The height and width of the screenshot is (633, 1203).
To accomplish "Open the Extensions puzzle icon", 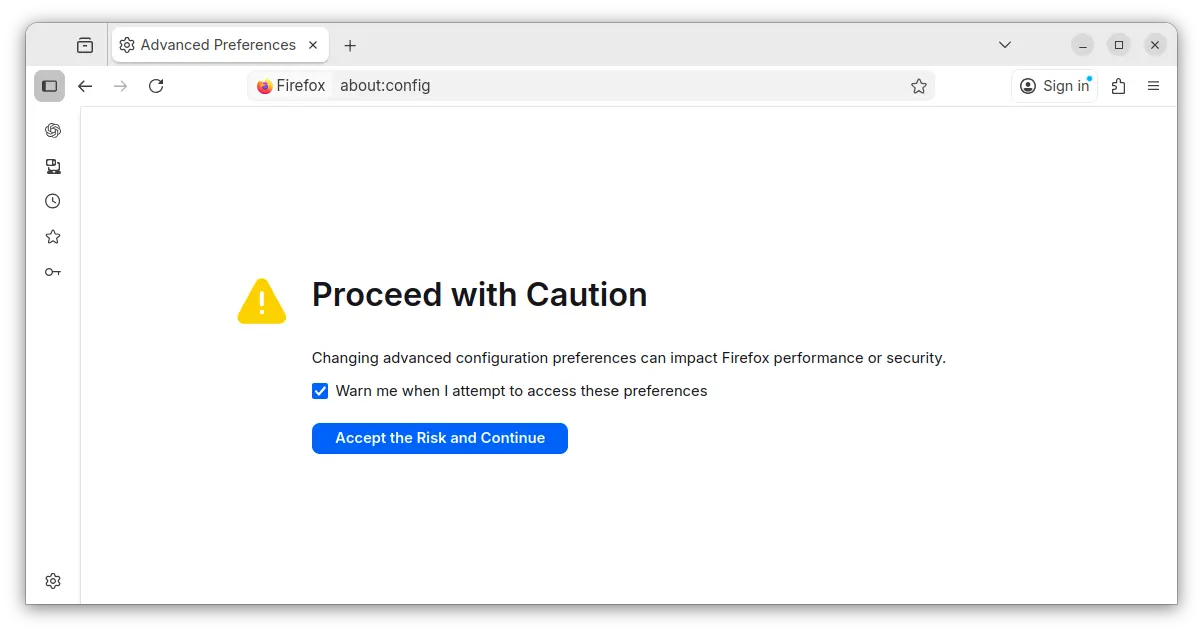I will click(x=1118, y=86).
